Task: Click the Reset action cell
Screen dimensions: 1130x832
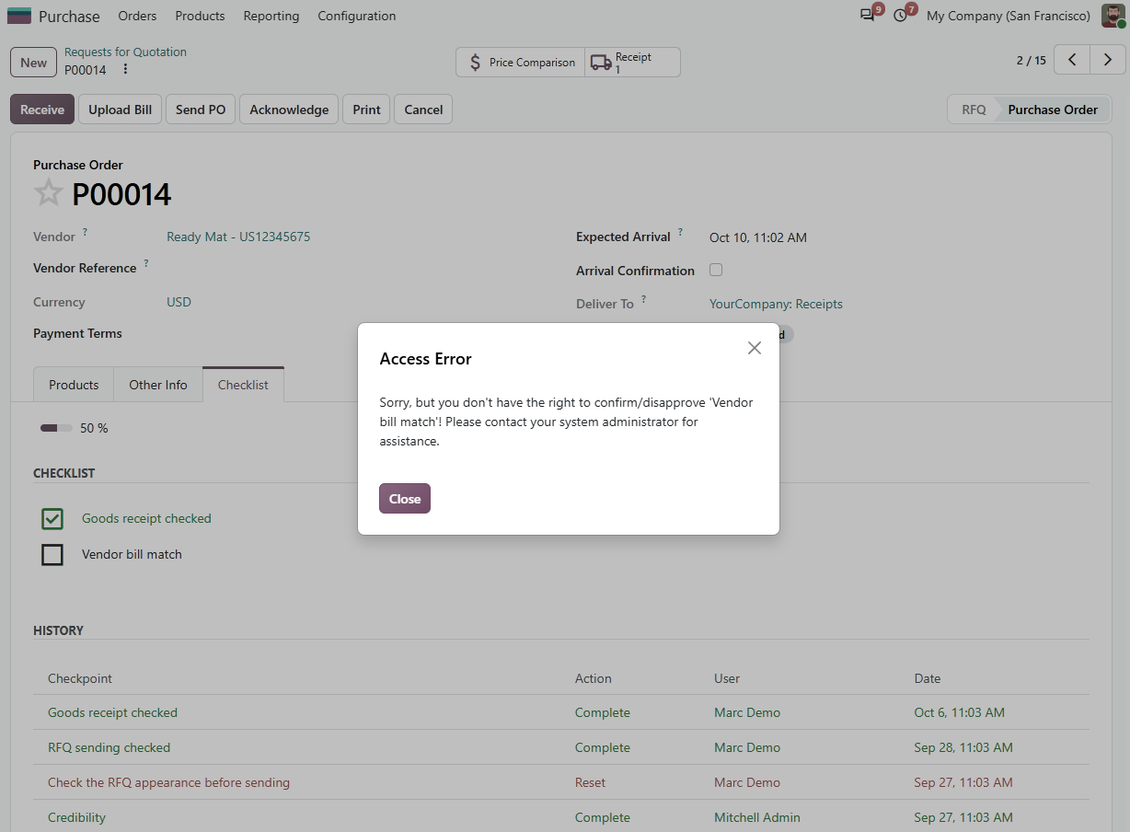Action: pos(590,782)
